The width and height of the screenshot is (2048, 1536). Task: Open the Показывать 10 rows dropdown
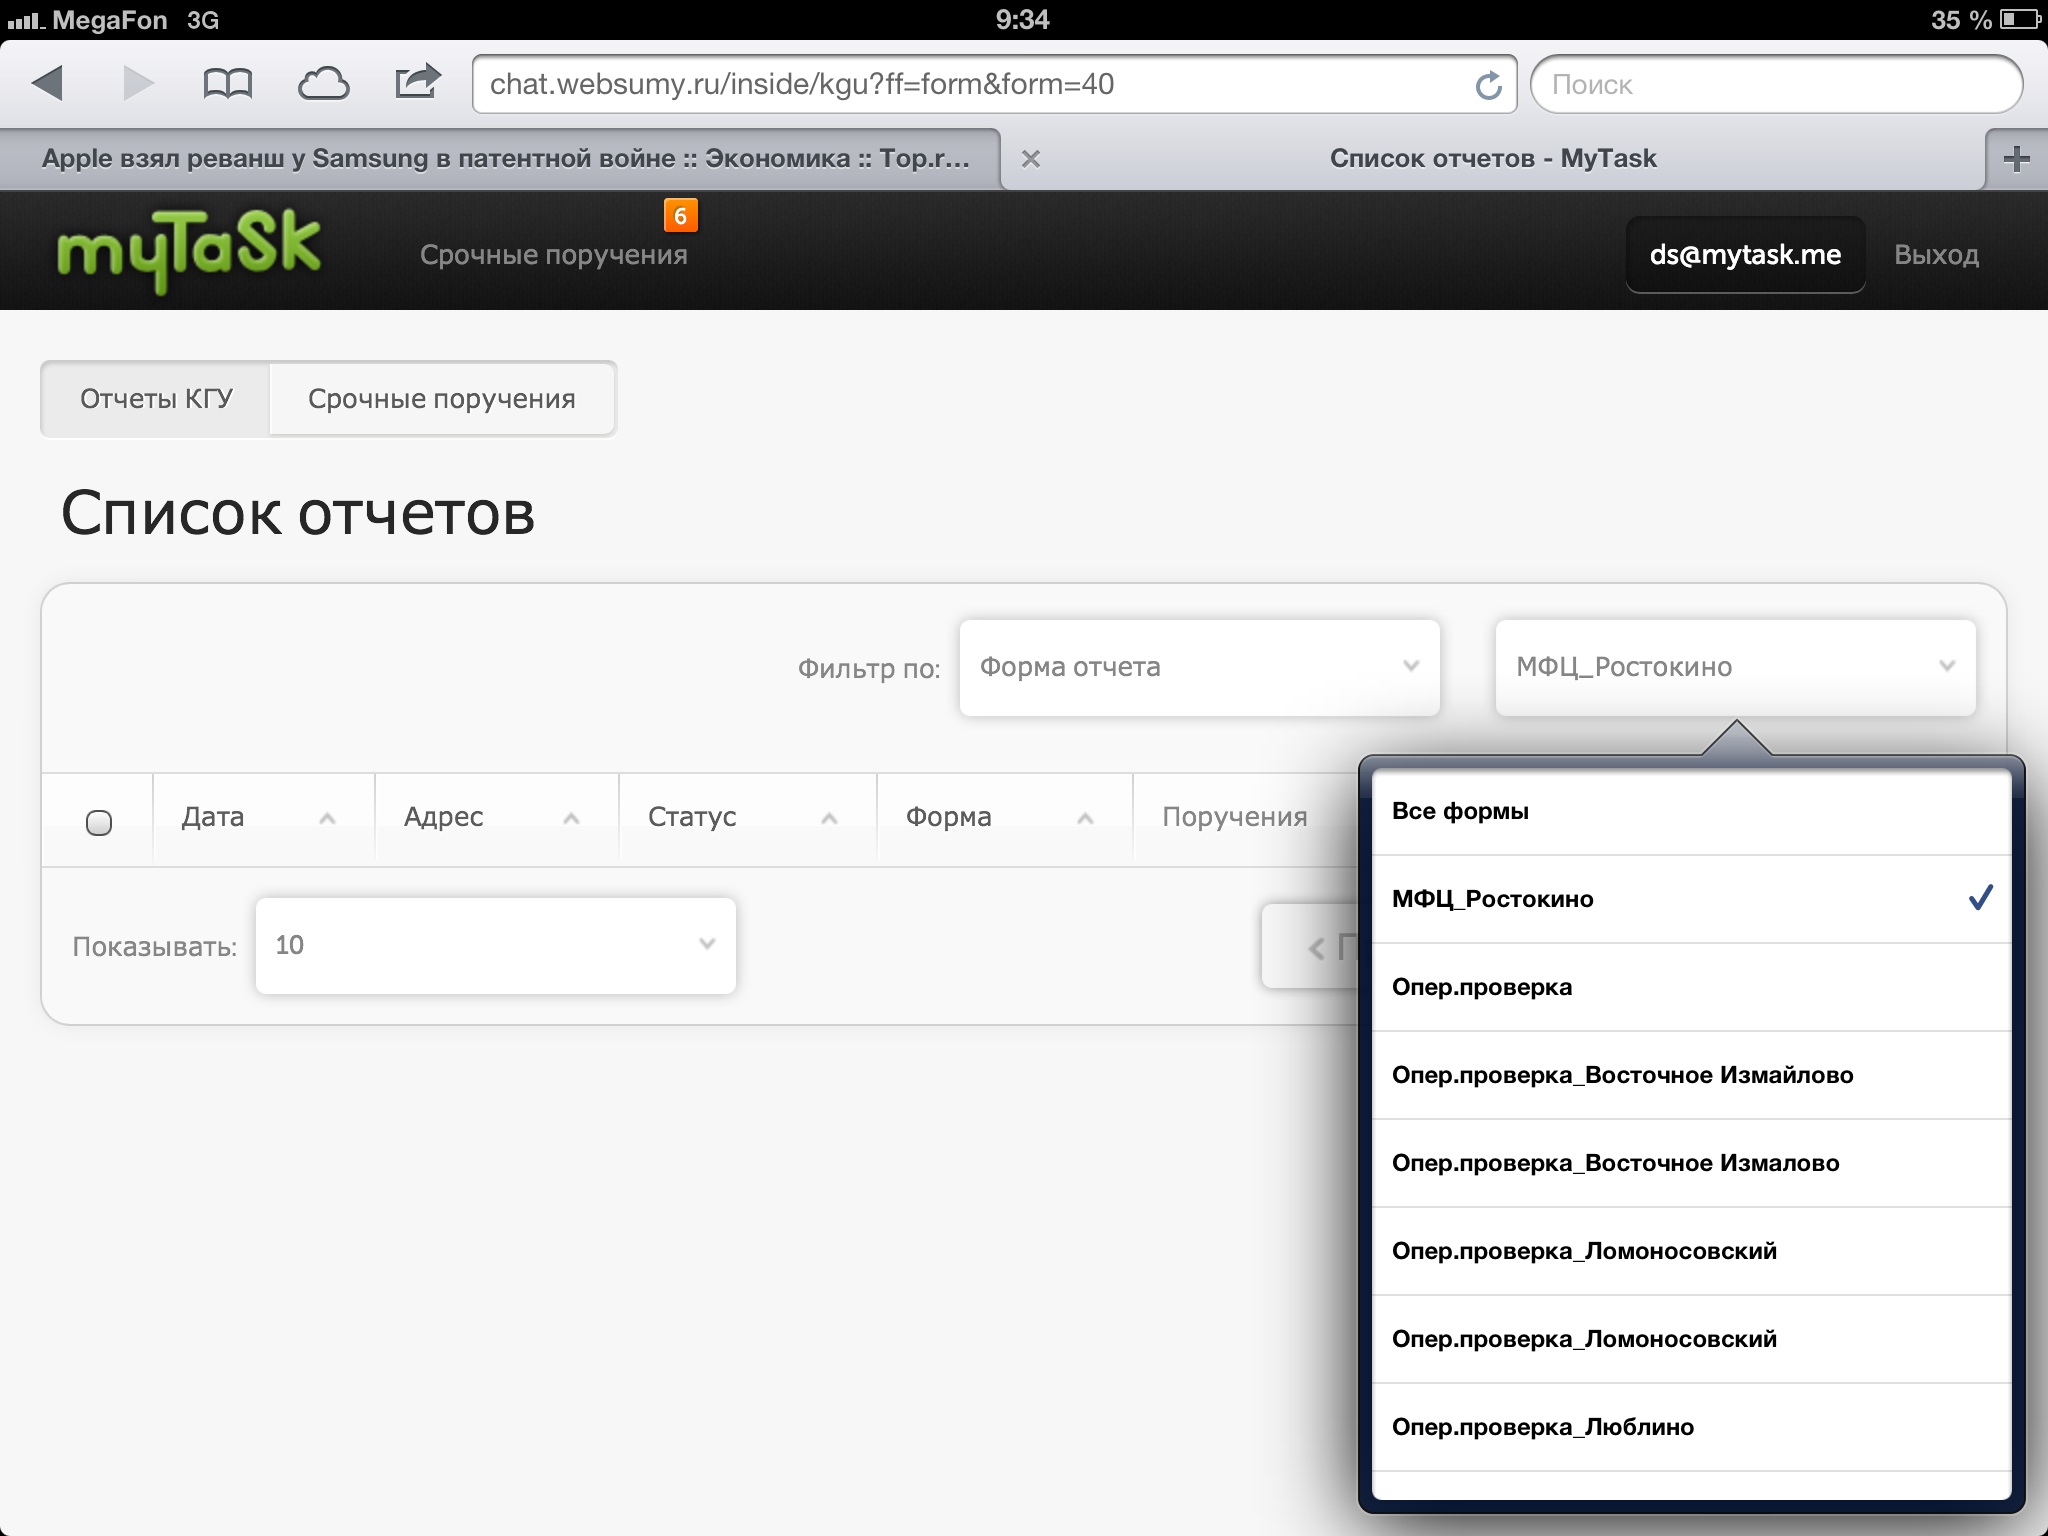tap(495, 945)
